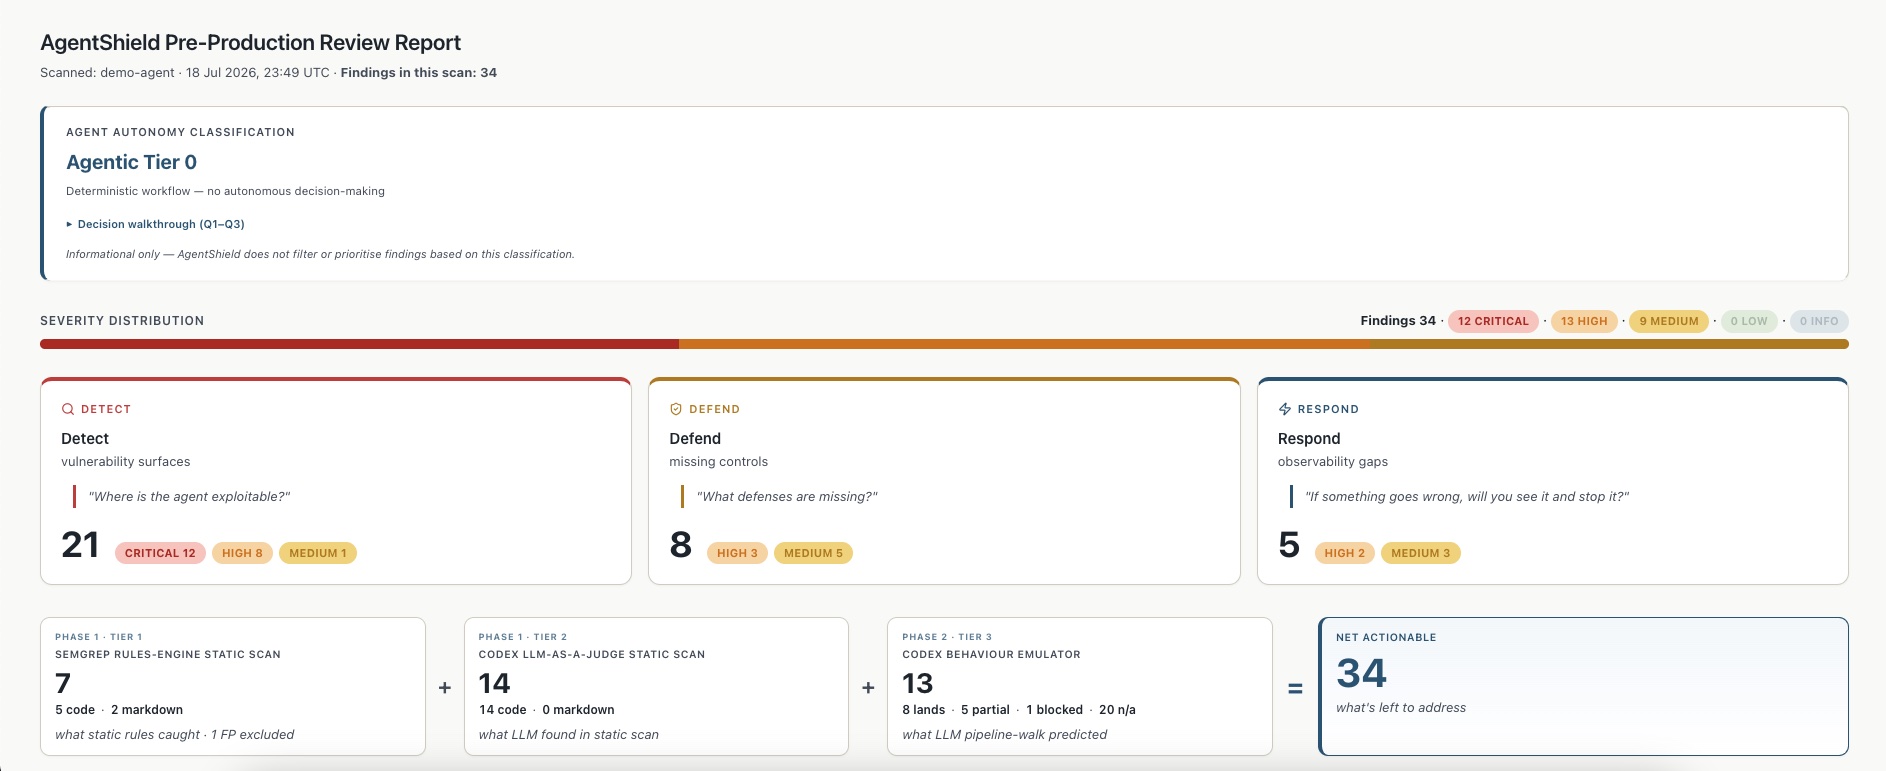Click the Net Actionable 34 summary card
The height and width of the screenshot is (771, 1886).
point(1583,686)
